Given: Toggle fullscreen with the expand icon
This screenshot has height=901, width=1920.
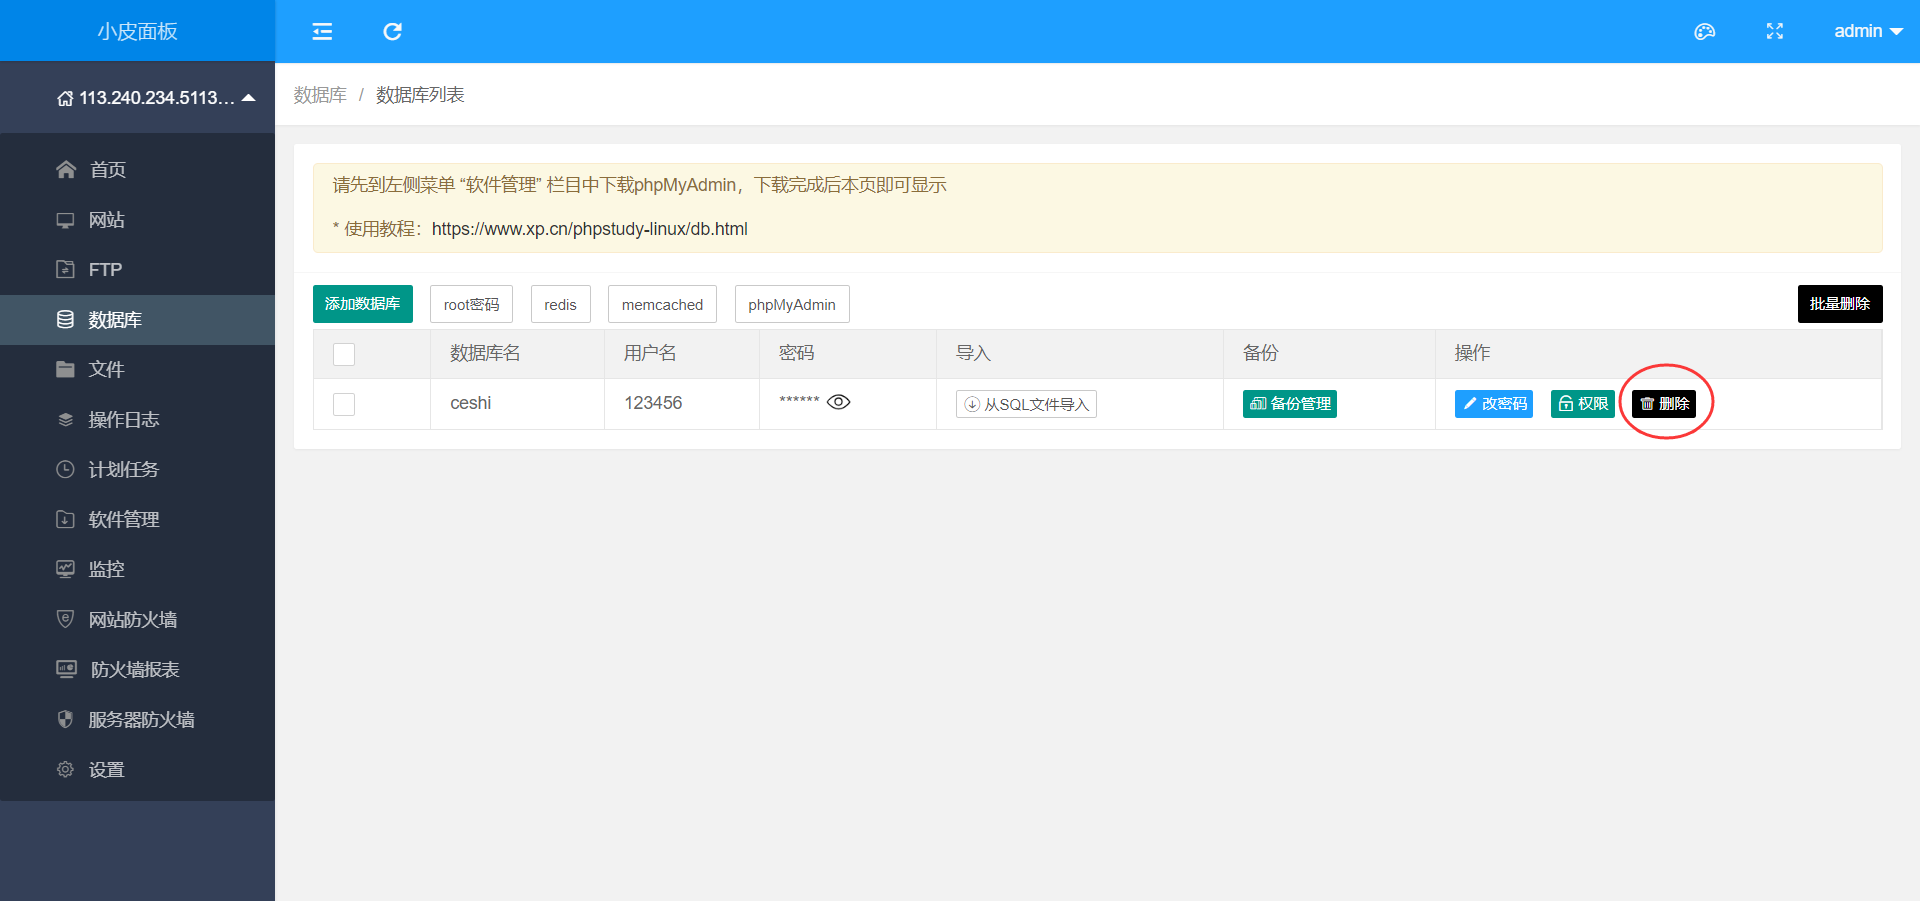Looking at the screenshot, I should 1775,32.
